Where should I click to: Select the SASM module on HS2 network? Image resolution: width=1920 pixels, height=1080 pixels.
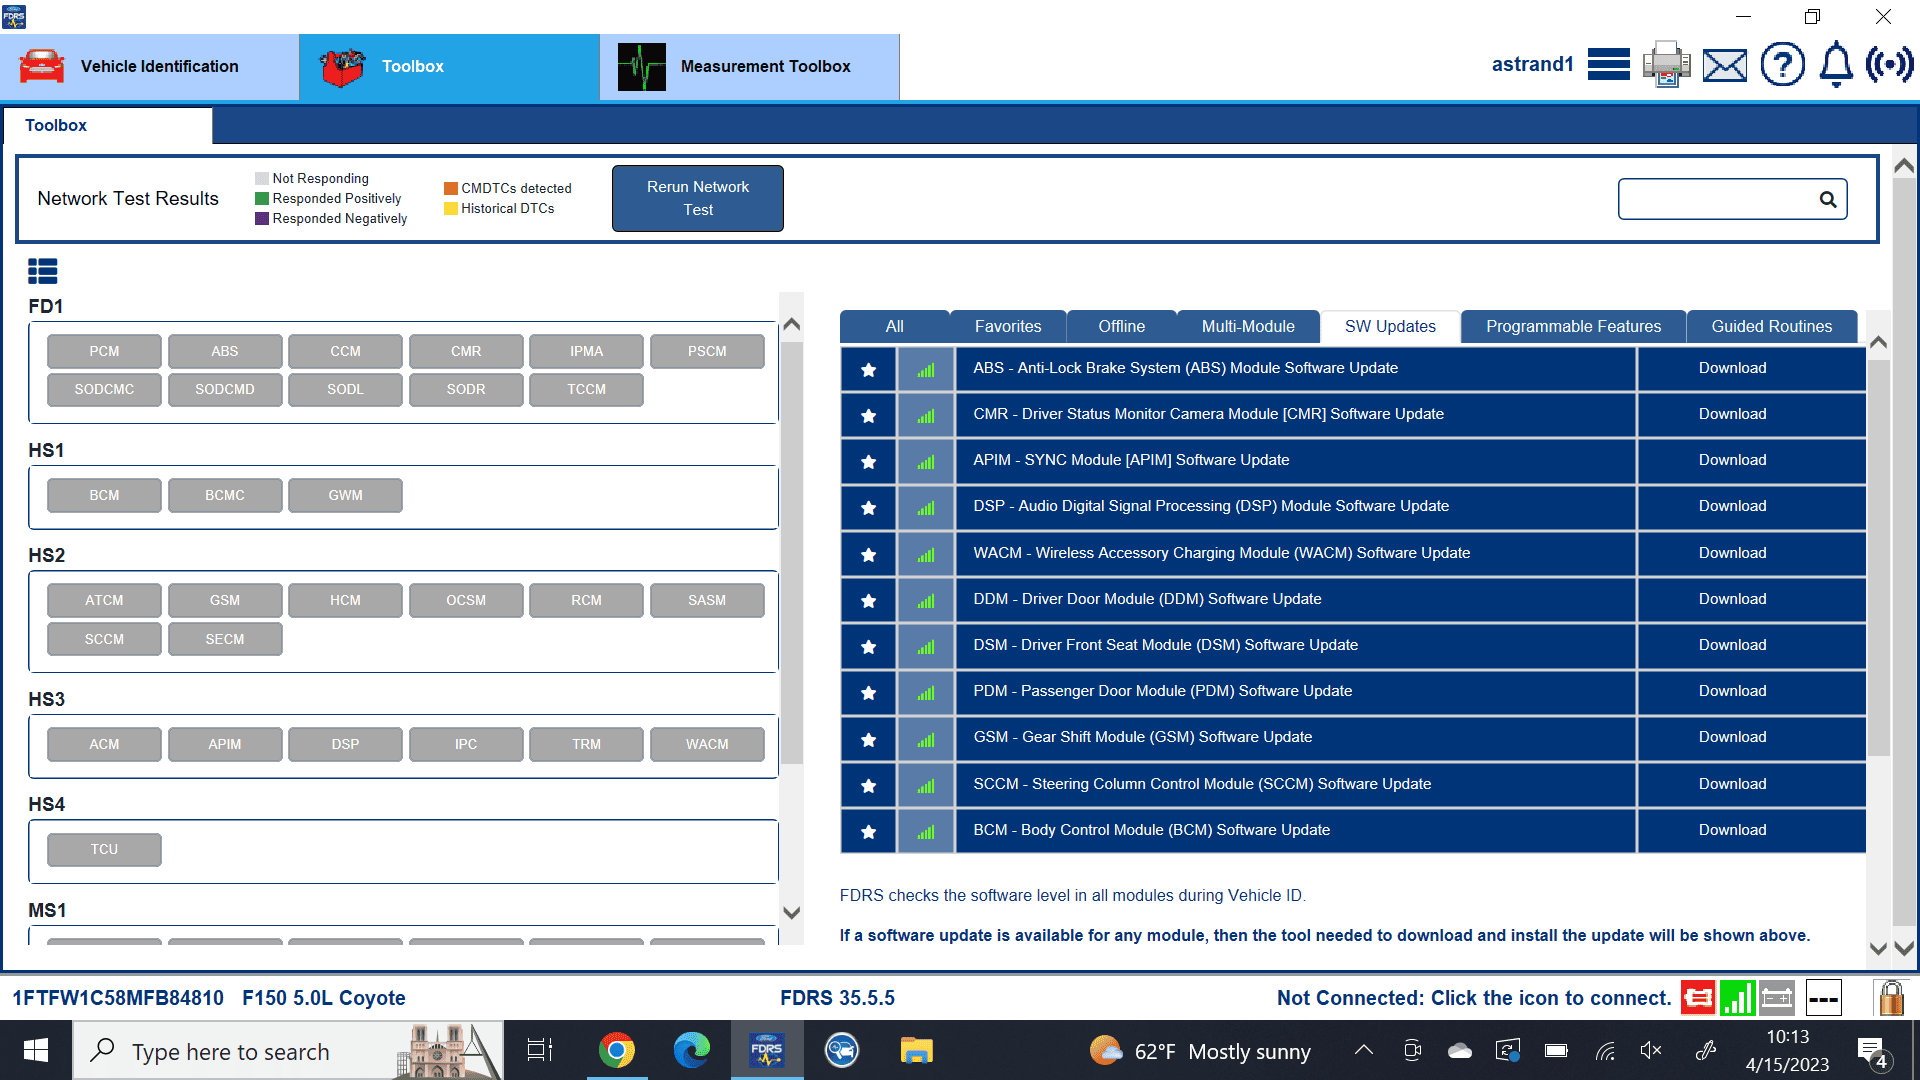click(707, 600)
